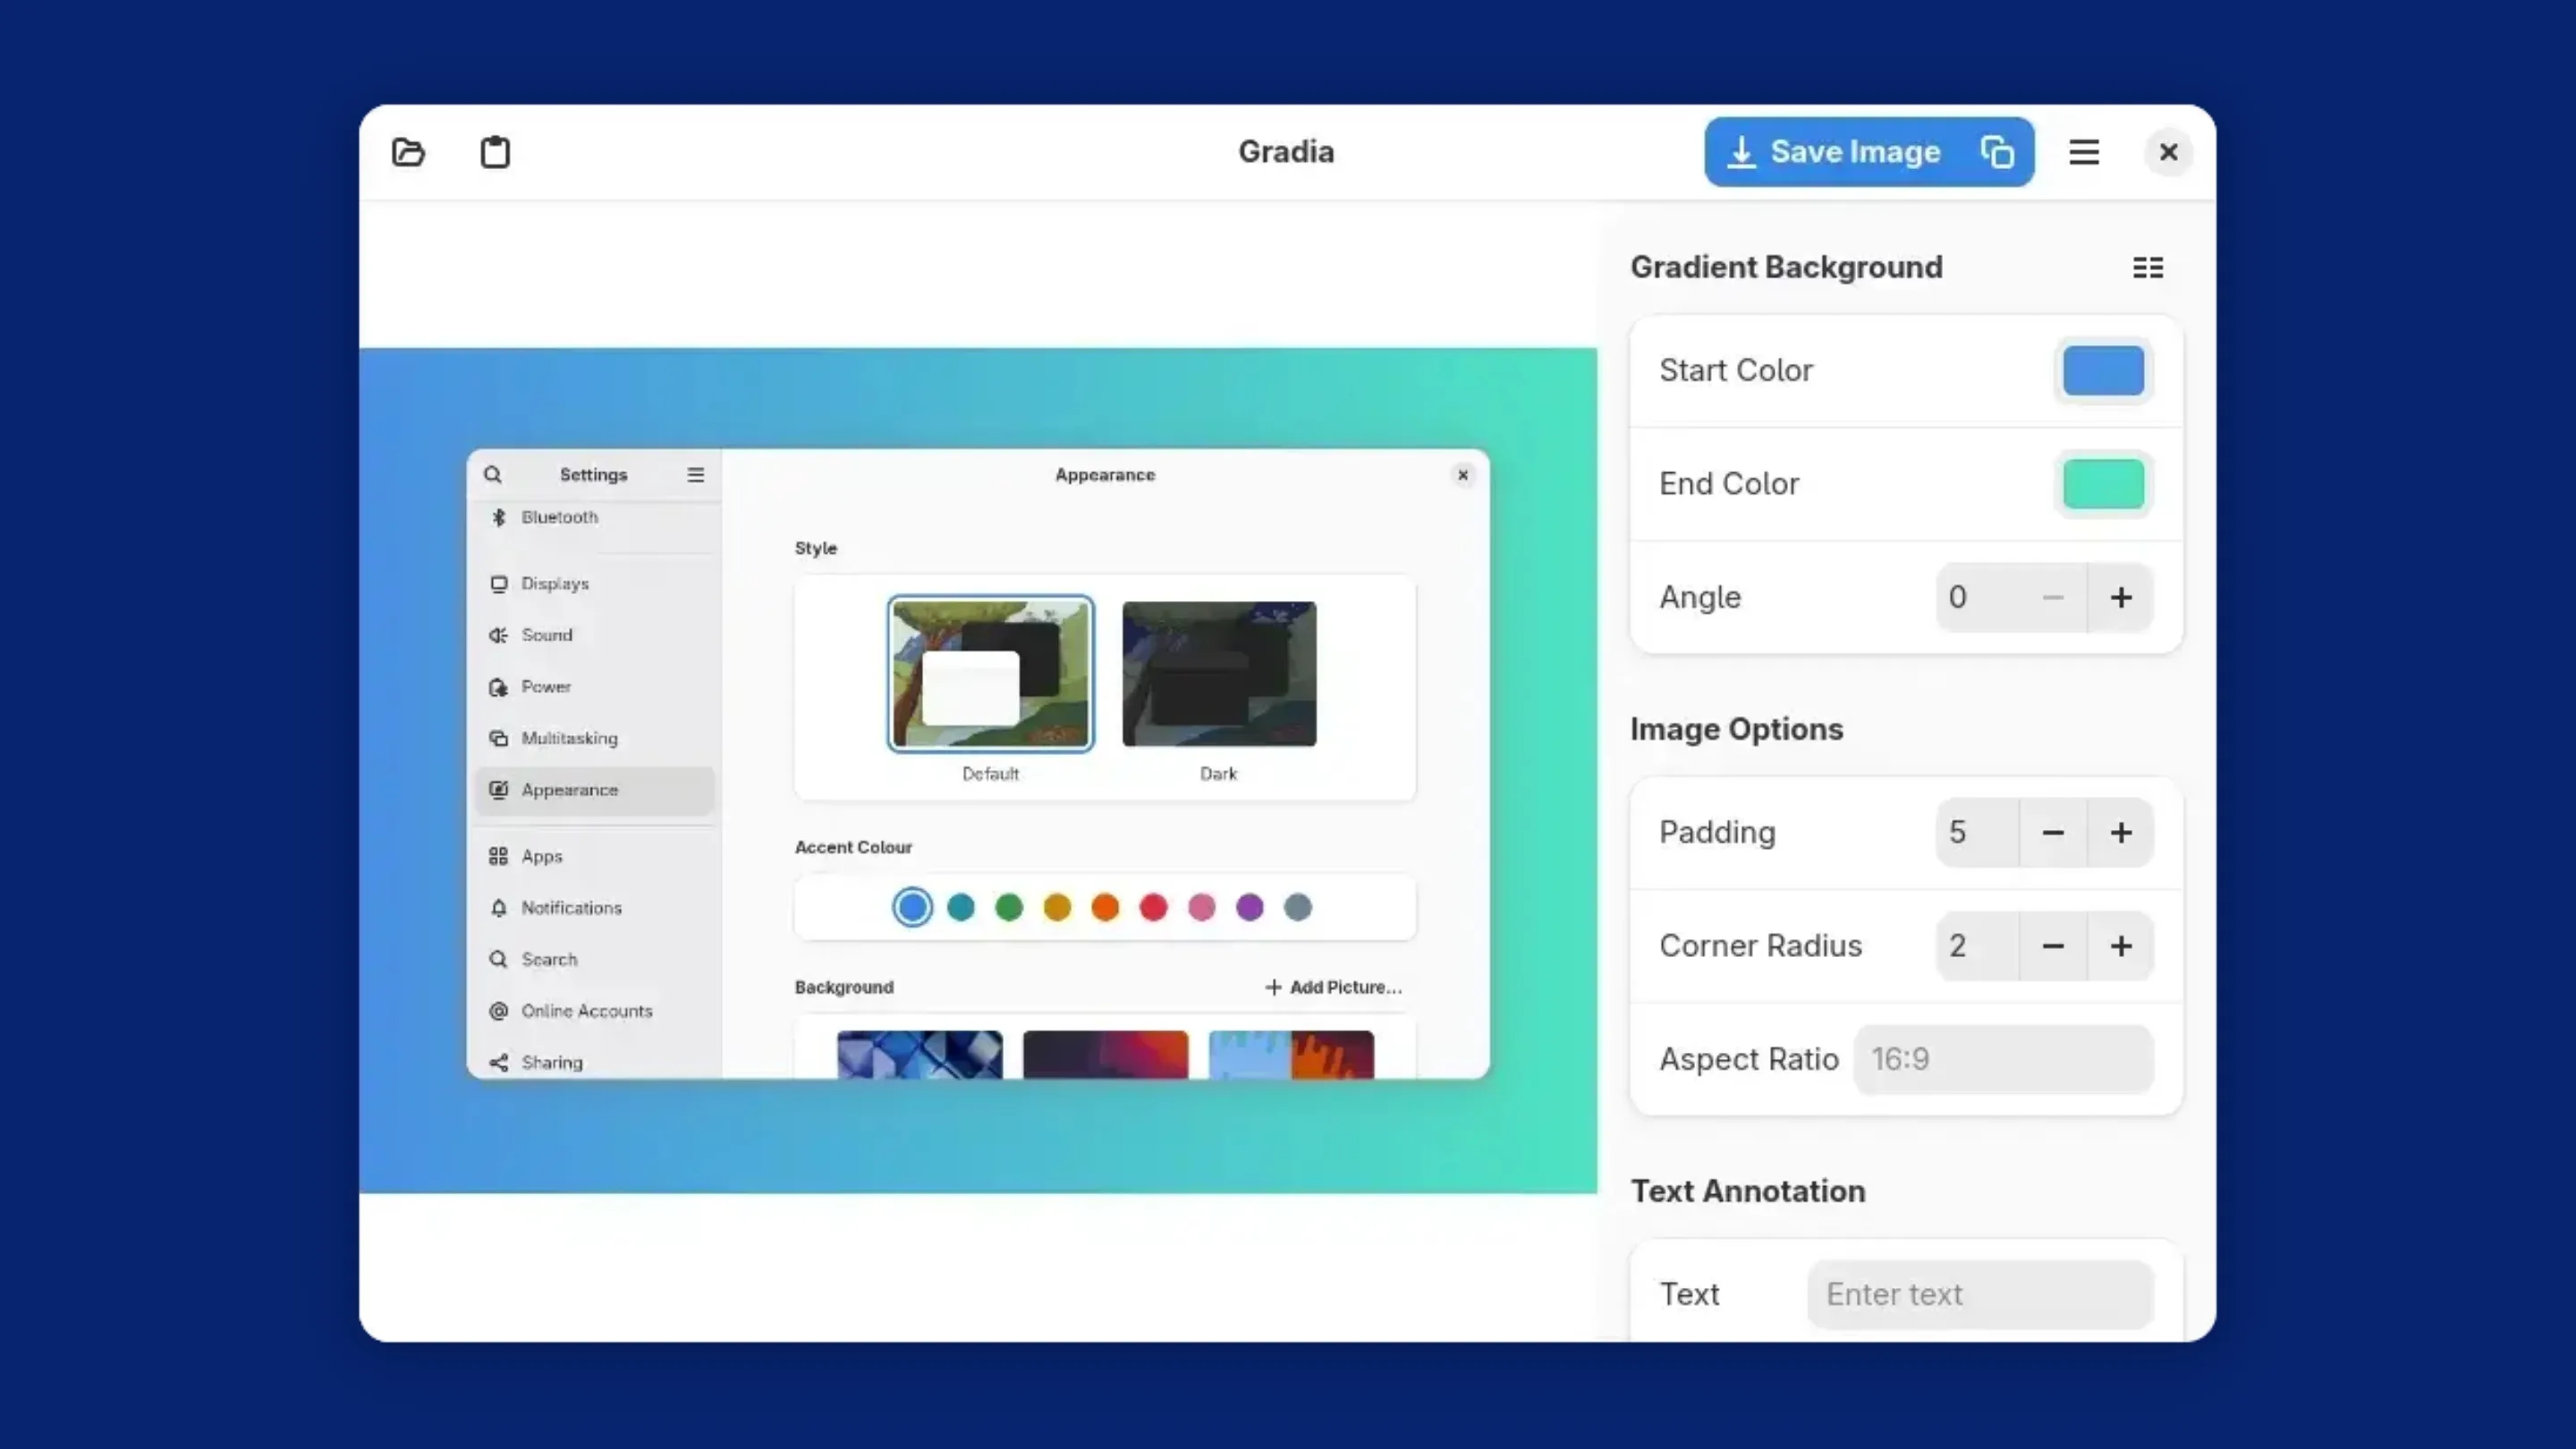Select the teal accent colour
2576x1449 pixels.
[961, 908]
